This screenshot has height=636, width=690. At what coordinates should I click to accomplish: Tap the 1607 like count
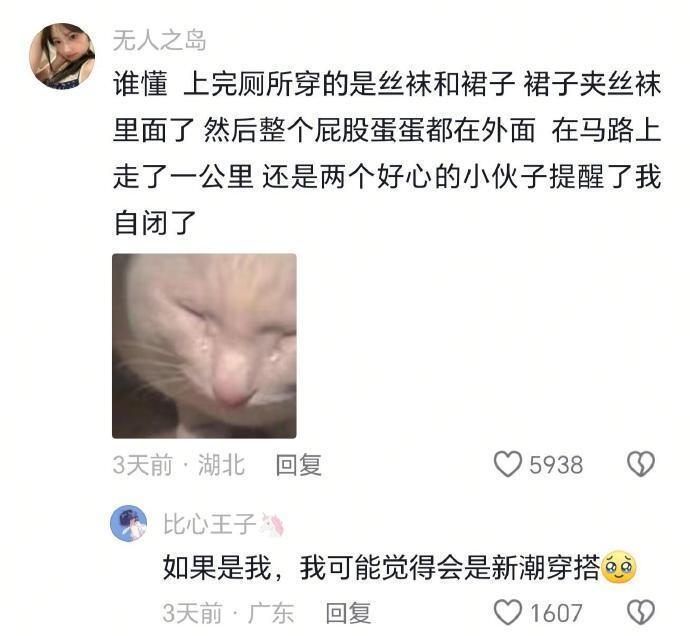click(x=556, y=613)
